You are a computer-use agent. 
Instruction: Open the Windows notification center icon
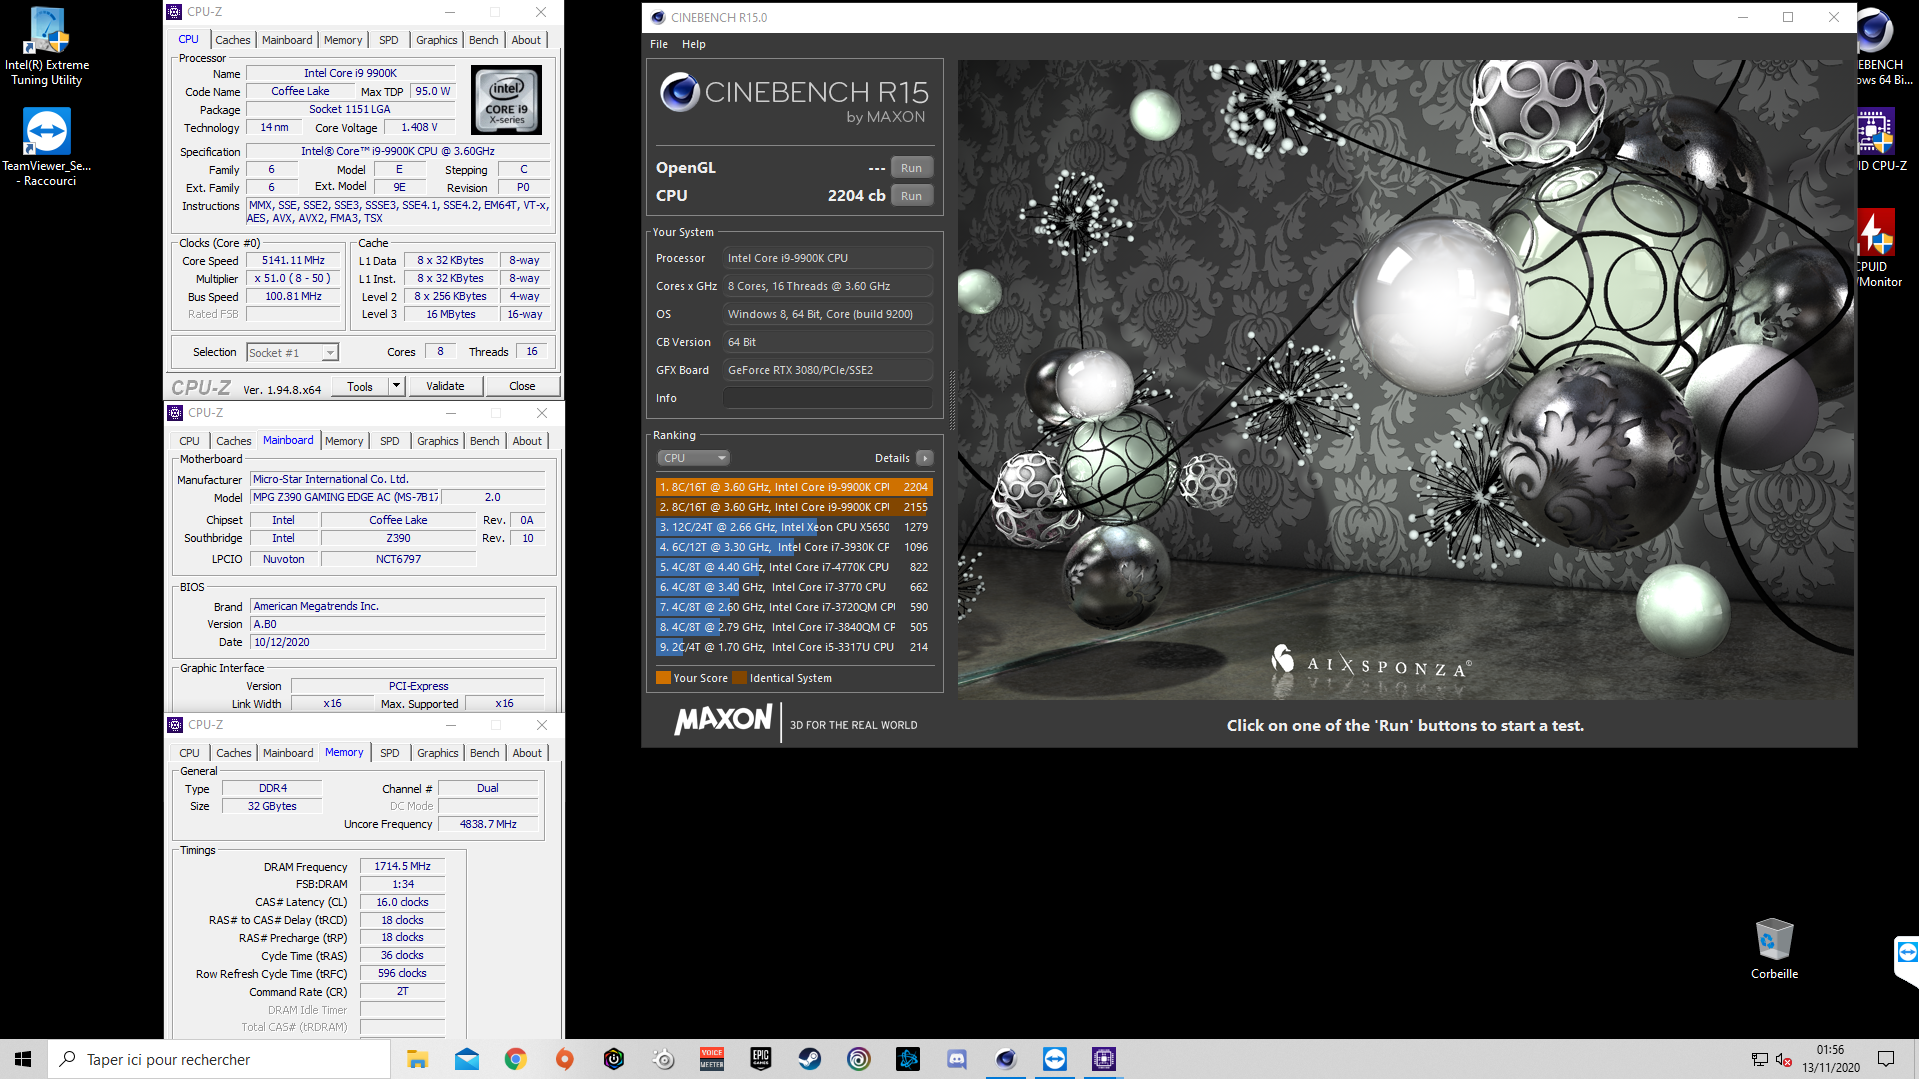click(1886, 1059)
